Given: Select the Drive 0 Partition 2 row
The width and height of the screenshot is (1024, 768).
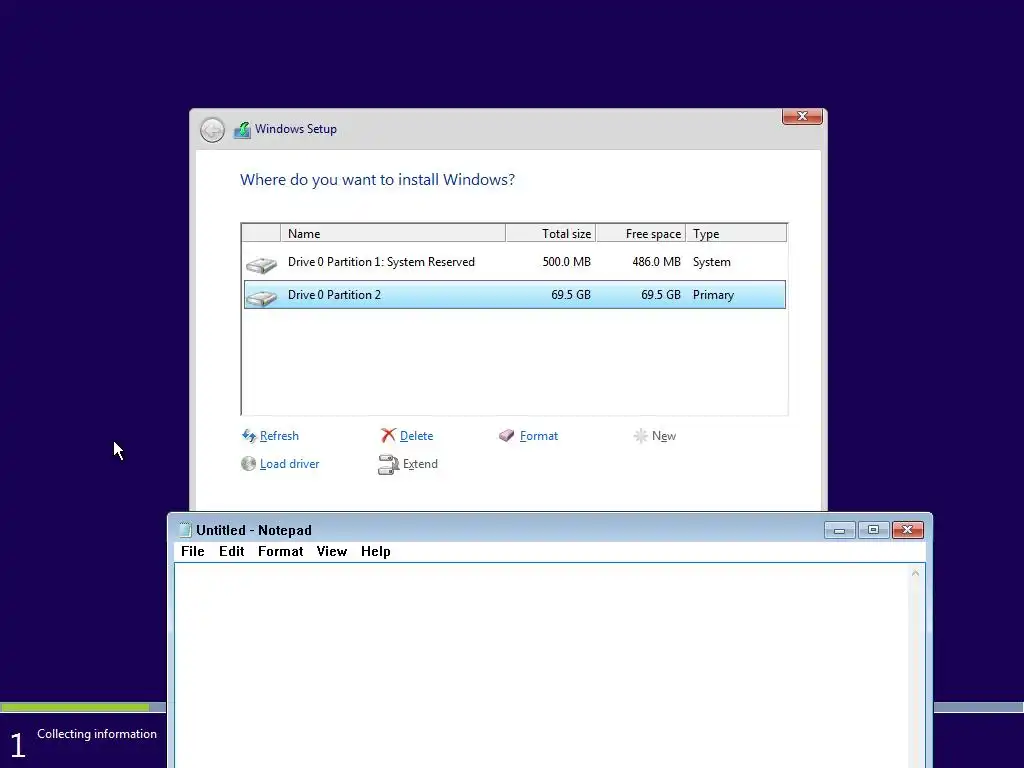Looking at the screenshot, I should 515,295.
